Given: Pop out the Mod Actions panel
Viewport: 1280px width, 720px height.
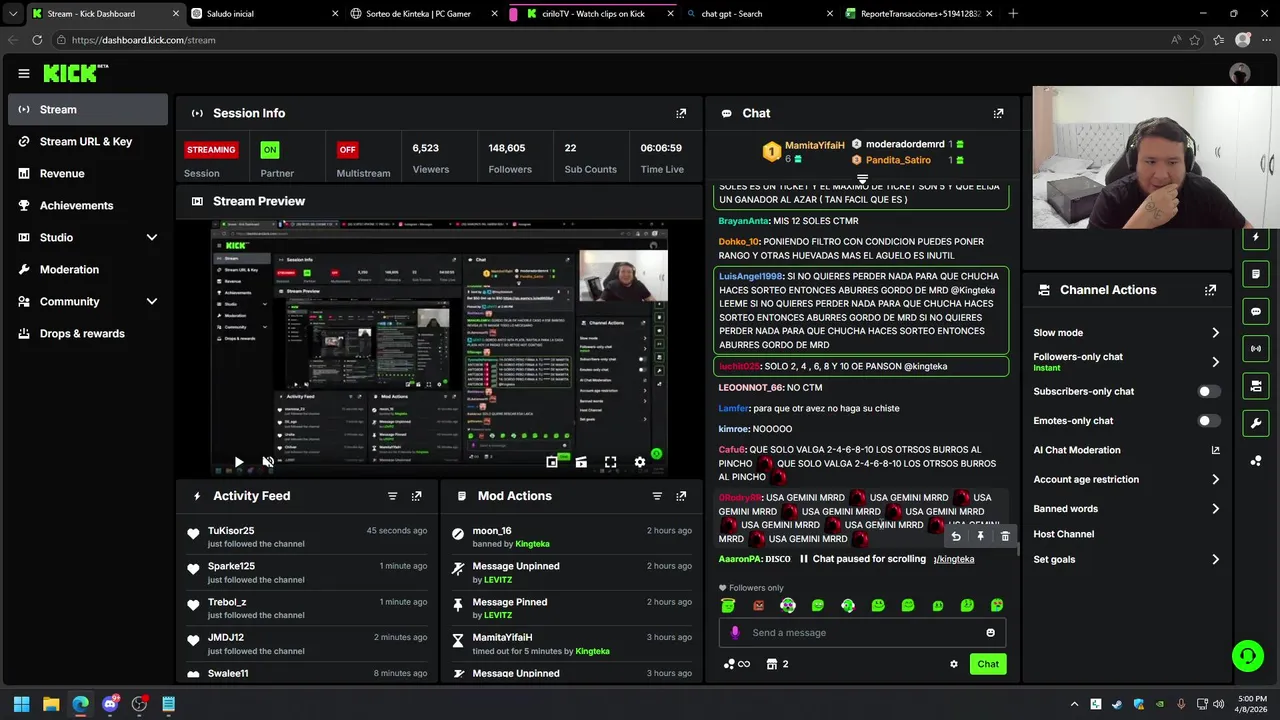Looking at the screenshot, I should click(681, 496).
